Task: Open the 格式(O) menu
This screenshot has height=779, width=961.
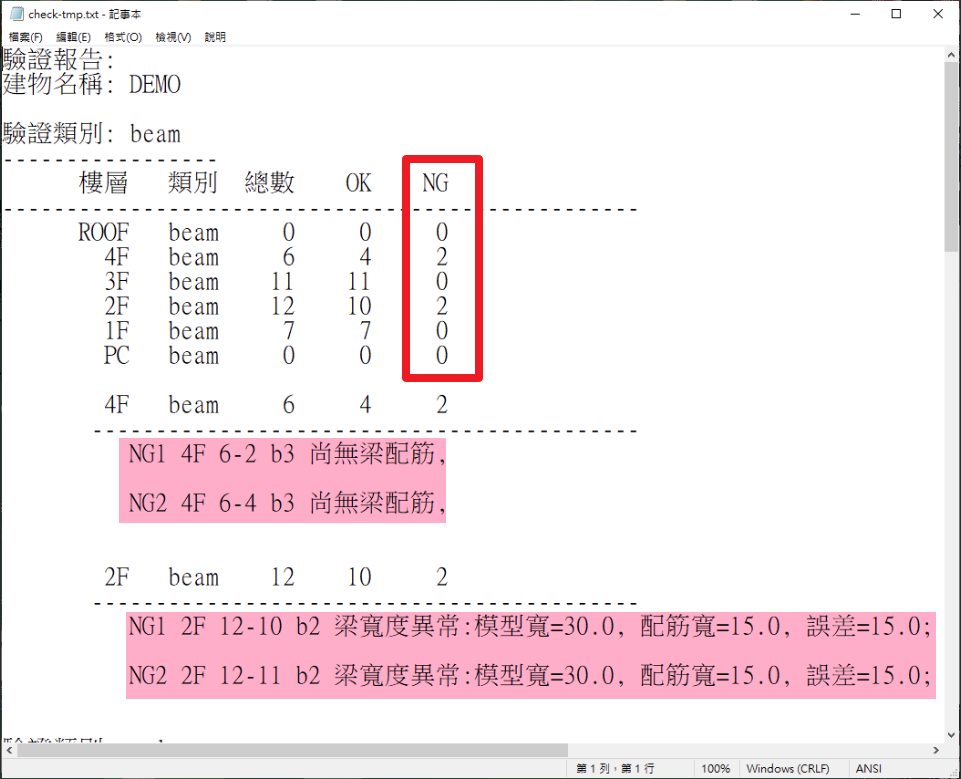Action: click(x=122, y=37)
